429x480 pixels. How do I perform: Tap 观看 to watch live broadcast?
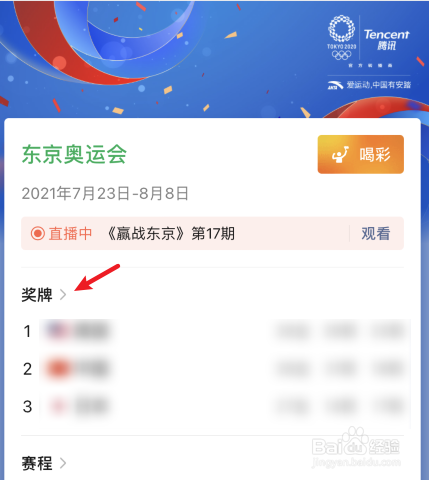(x=376, y=233)
